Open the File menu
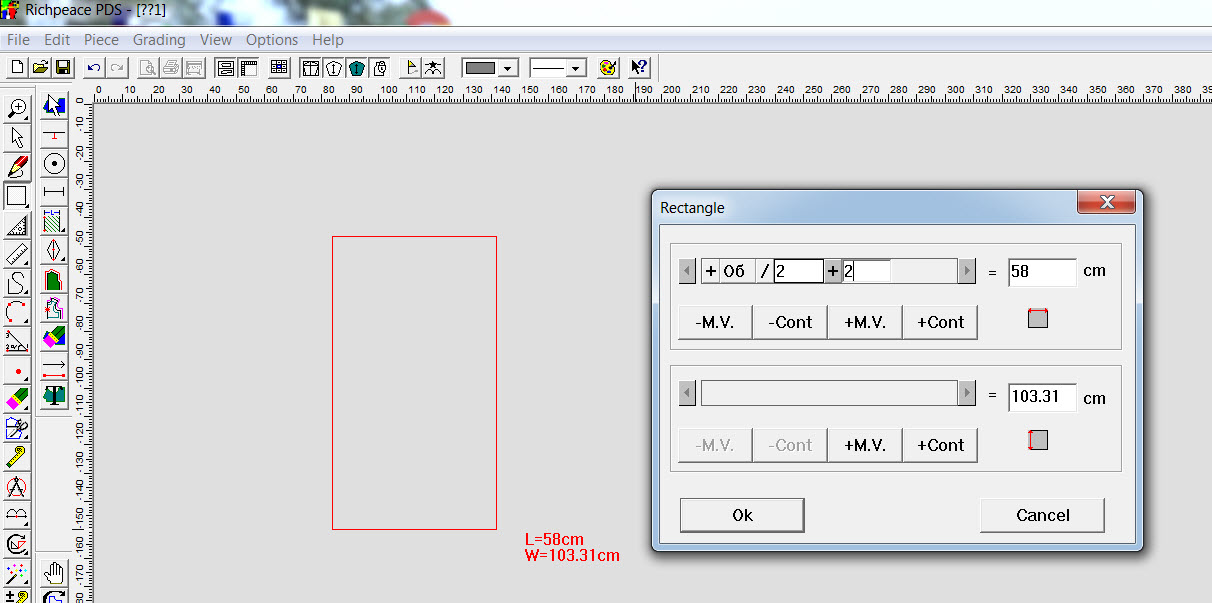Screen dimensions: 1212x603 19,40
